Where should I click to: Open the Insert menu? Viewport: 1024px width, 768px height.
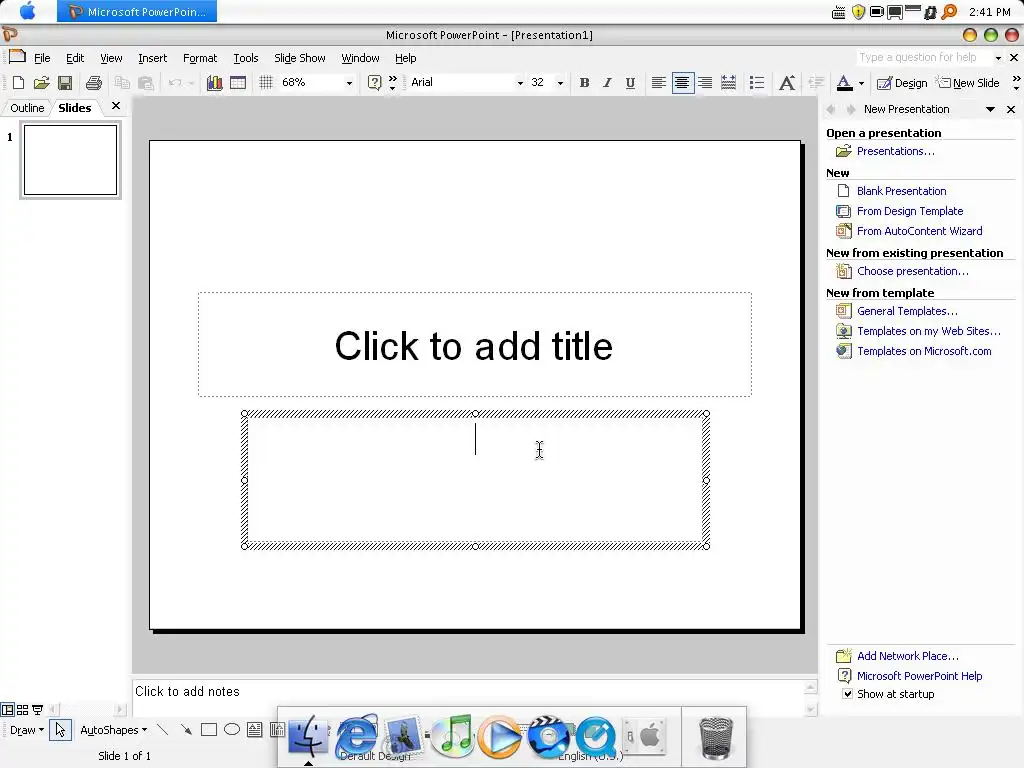152,58
